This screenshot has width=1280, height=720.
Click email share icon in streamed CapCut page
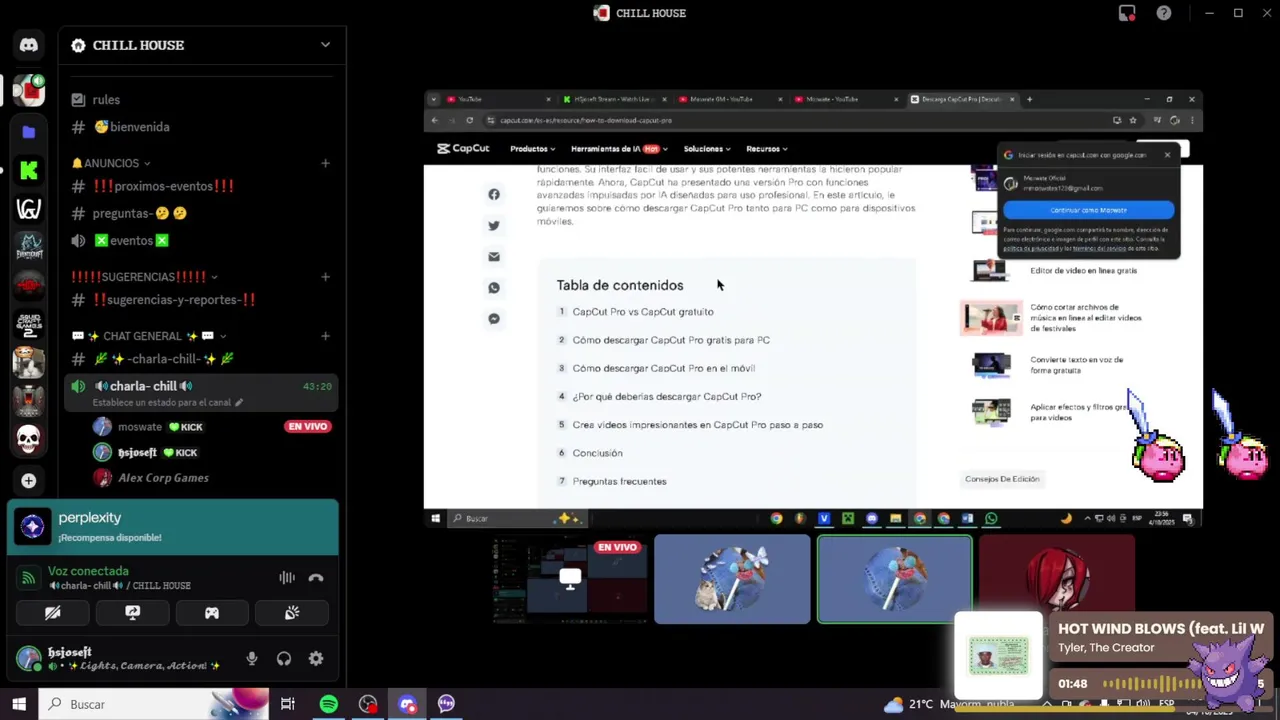[494, 257]
